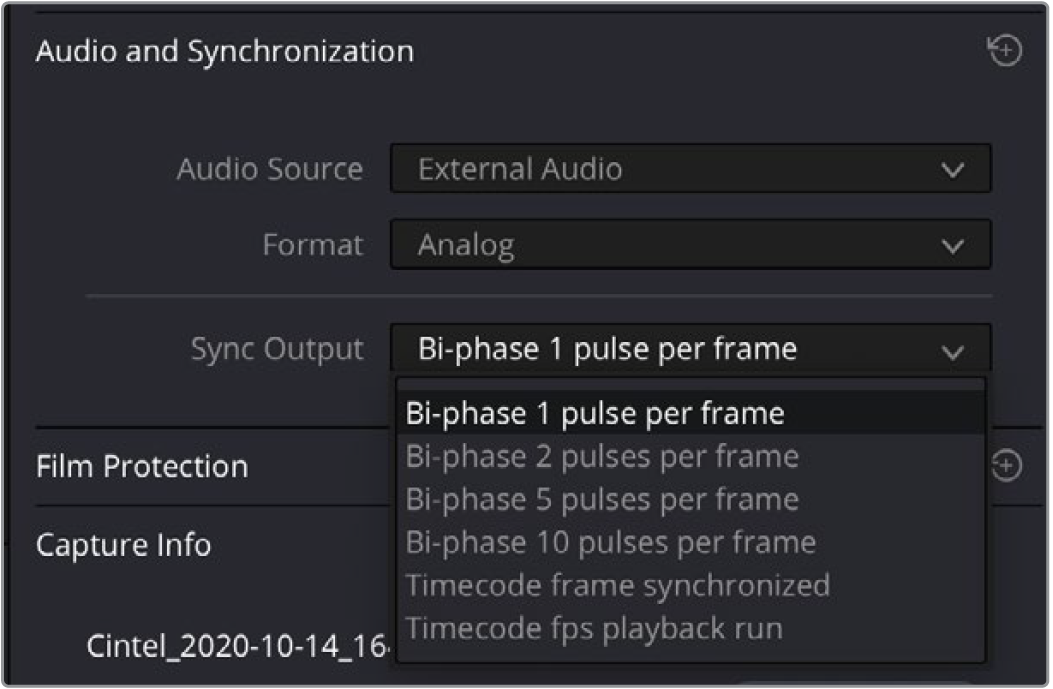The height and width of the screenshot is (689, 1053).
Task: Select Timecode fps playback run option
Action: point(690,628)
